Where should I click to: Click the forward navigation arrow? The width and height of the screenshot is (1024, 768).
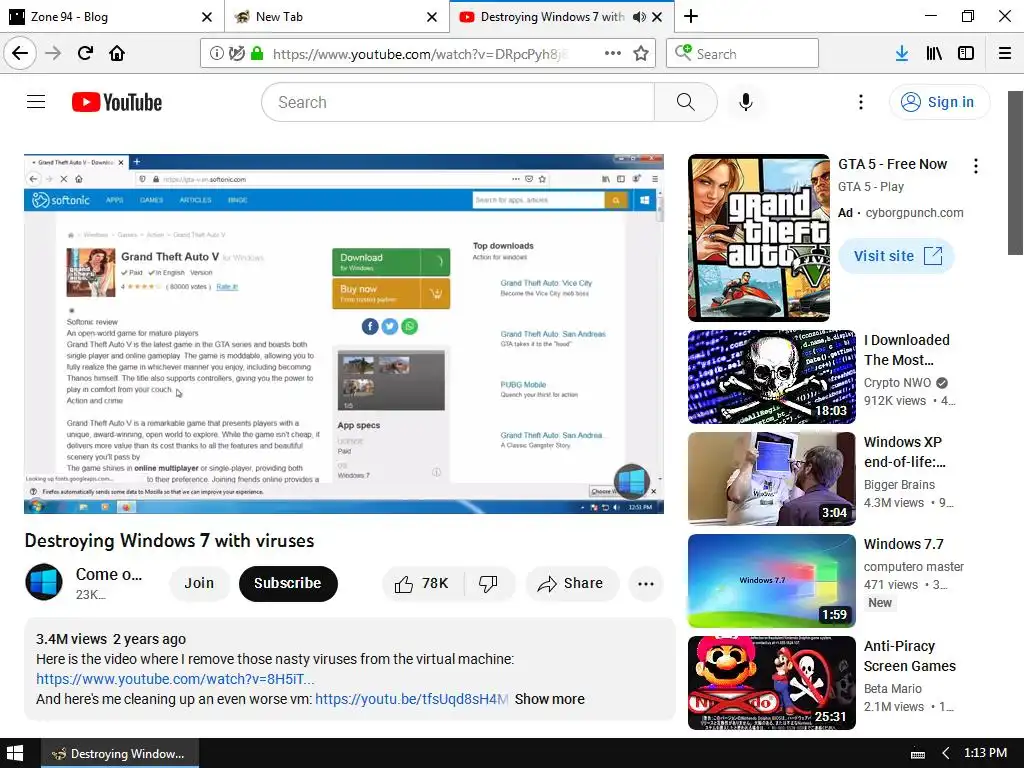click(x=53, y=53)
